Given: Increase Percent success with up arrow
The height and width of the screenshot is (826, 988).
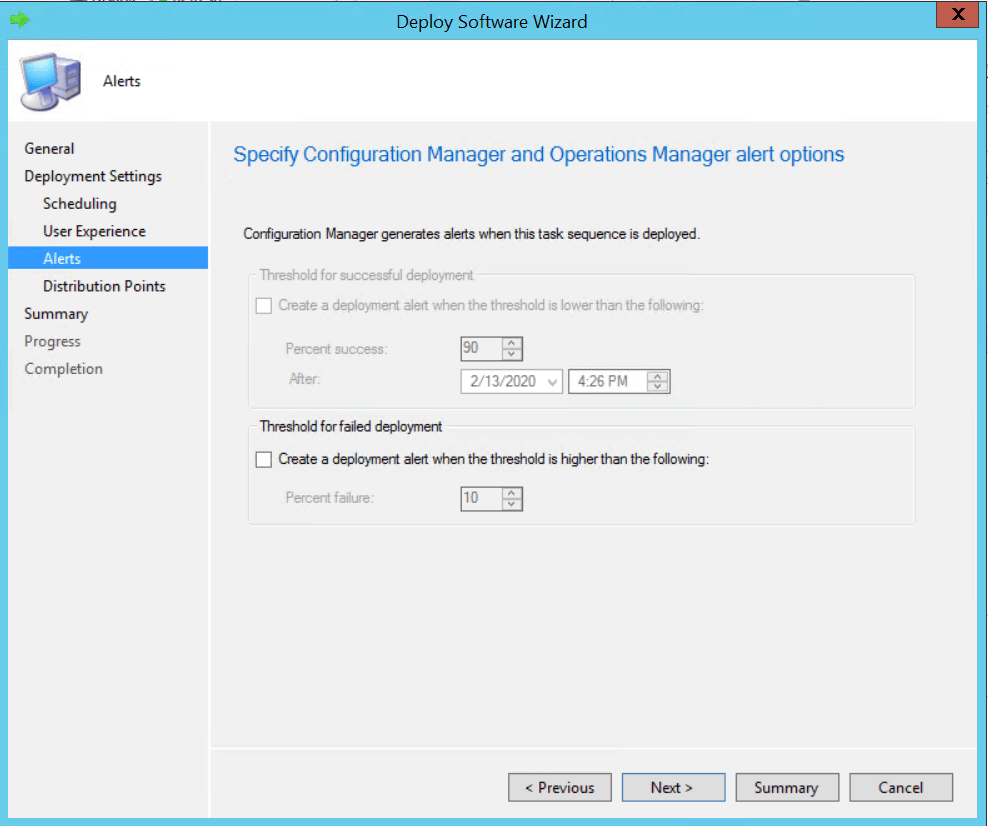Looking at the screenshot, I should point(512,343).
